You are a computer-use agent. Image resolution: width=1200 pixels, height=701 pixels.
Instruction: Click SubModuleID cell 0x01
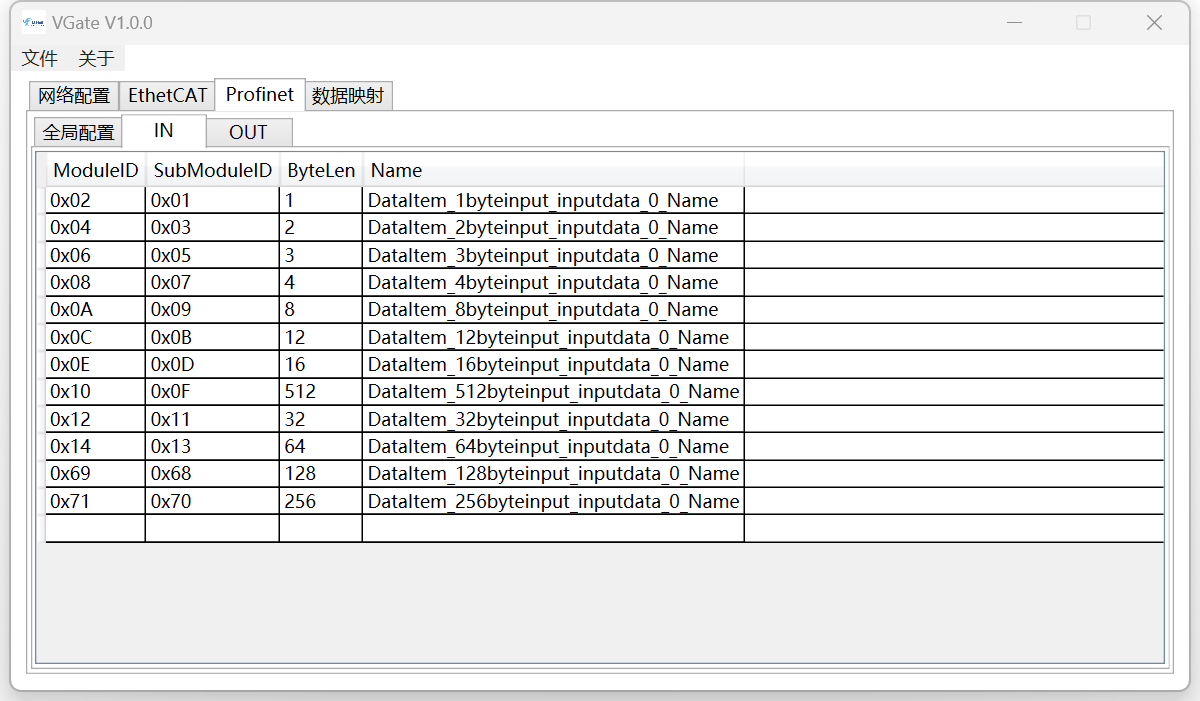212,200
